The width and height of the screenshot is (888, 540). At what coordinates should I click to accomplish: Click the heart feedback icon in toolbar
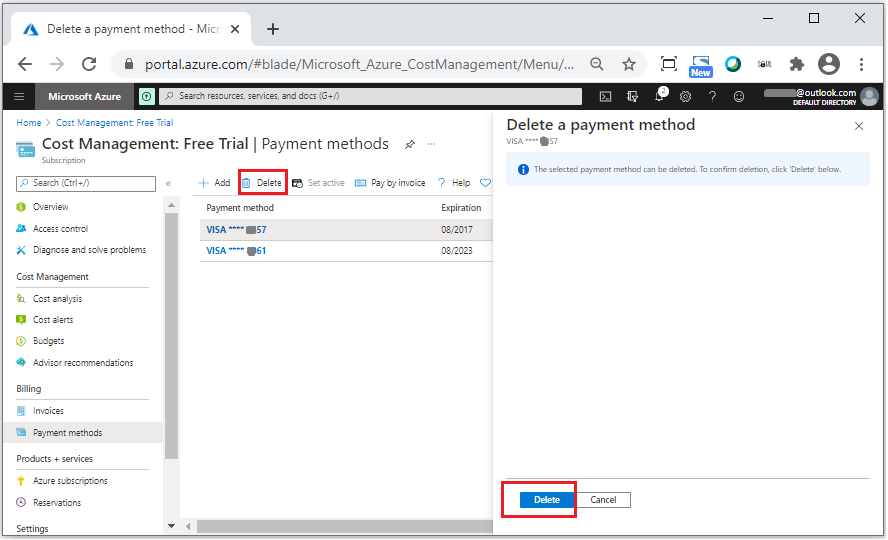pyautogui.click(x=485, y=183)
